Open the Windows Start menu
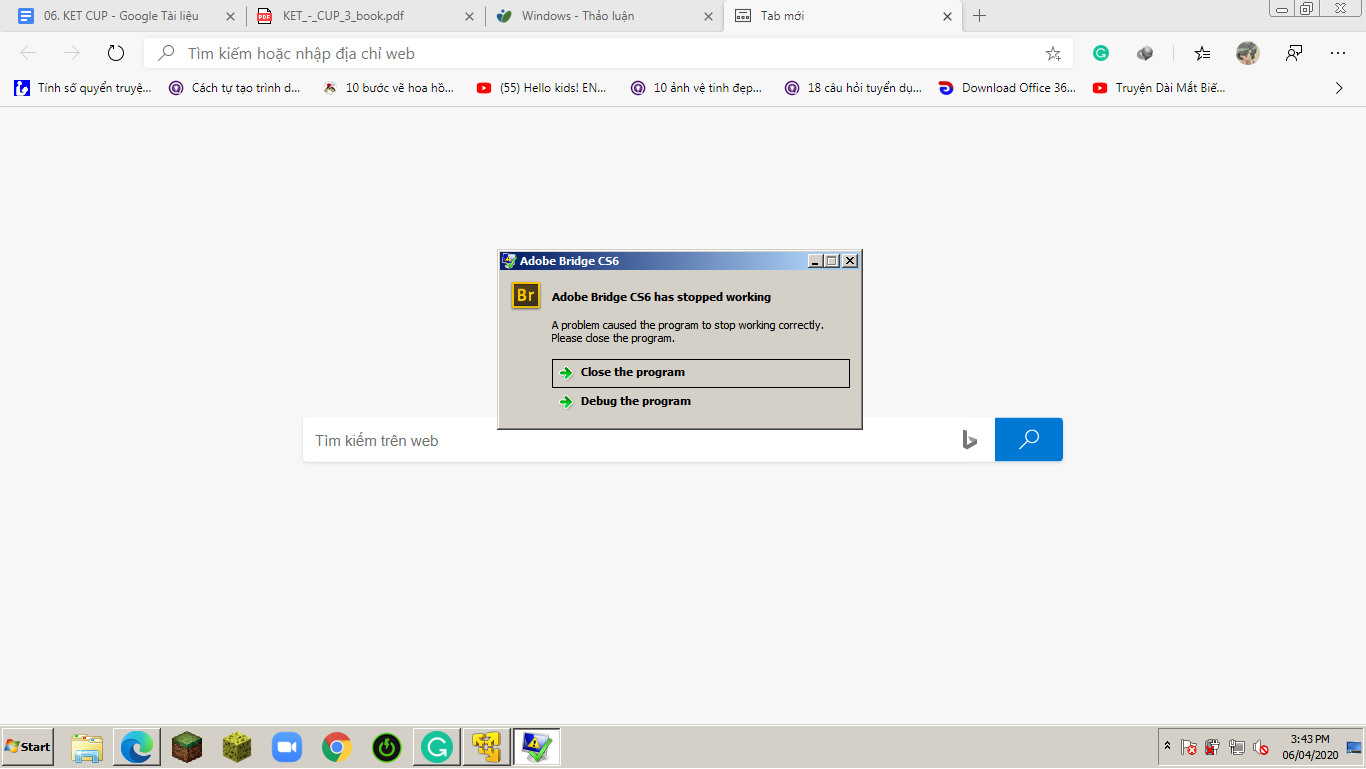Viewport: 1366px width, 769px height. (x=27, y=747)
